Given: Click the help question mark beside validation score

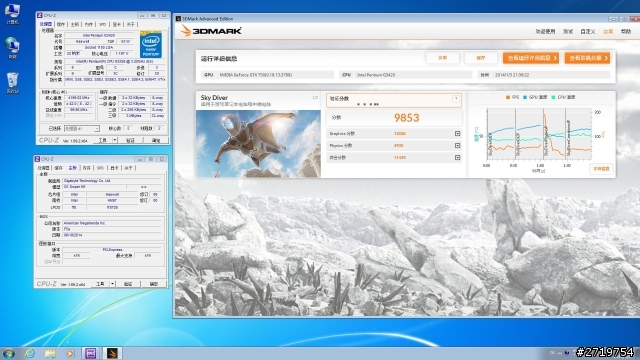Looking at the screenshot, I should coord(456,99).
